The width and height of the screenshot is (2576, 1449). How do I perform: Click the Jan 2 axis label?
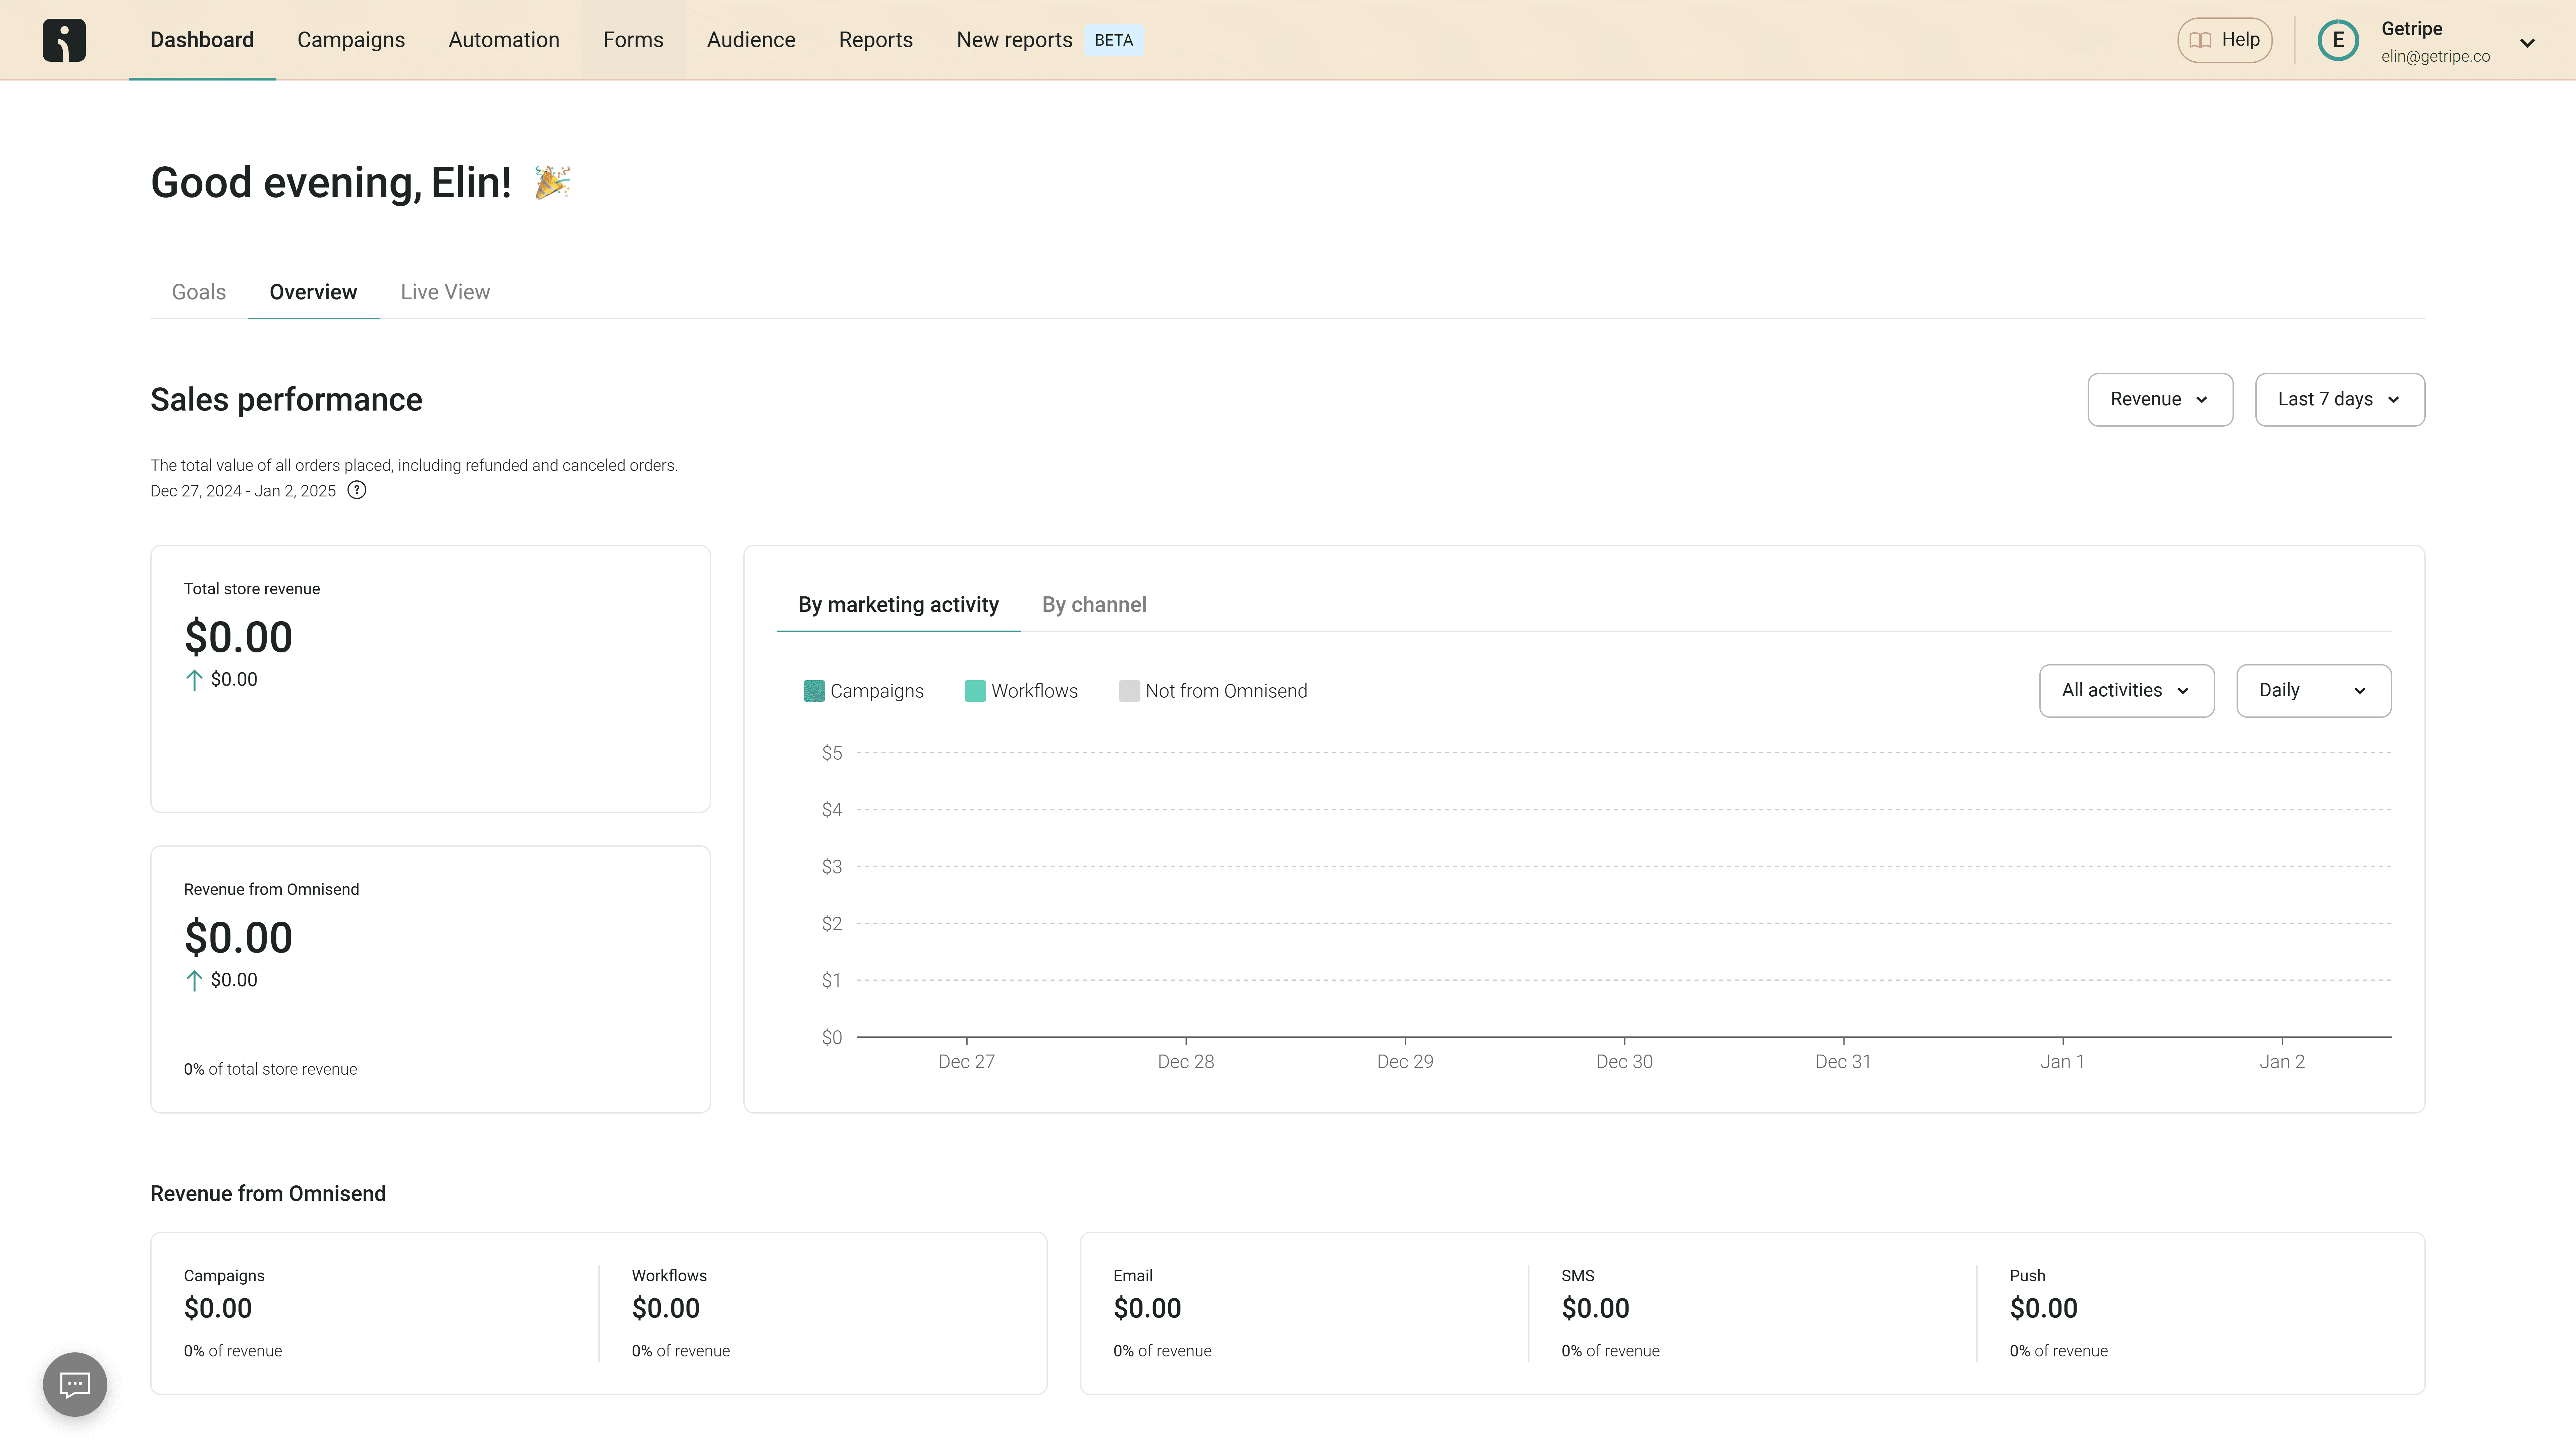coord(2282,1062)
